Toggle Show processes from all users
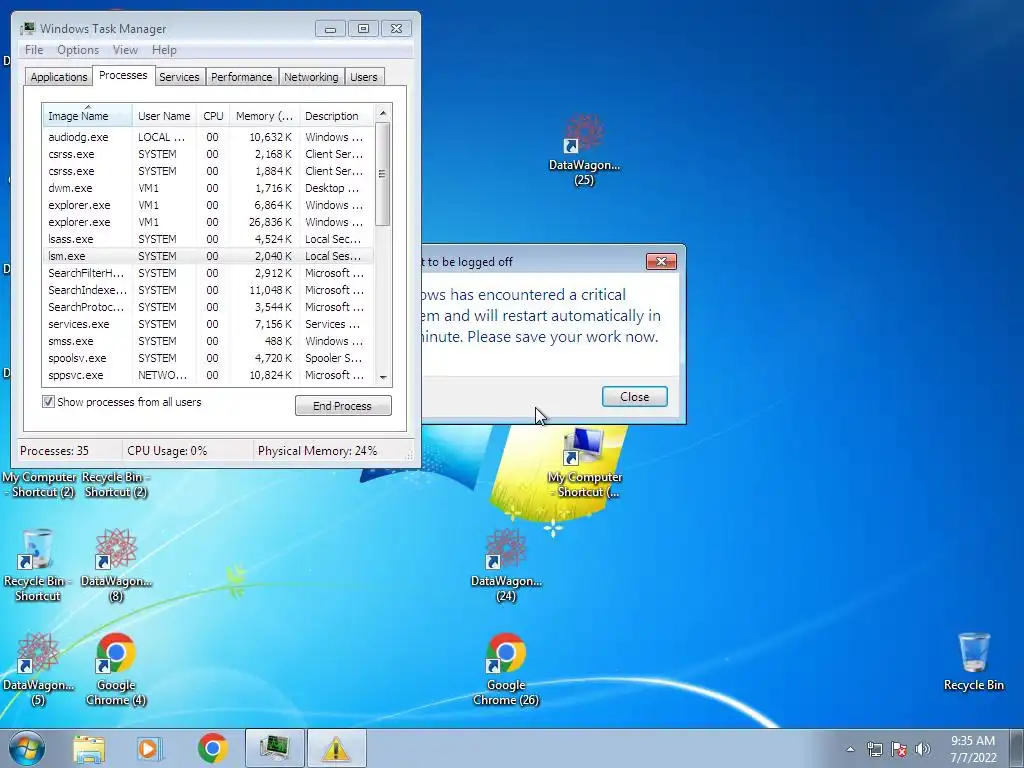 [x=48, y=402]
